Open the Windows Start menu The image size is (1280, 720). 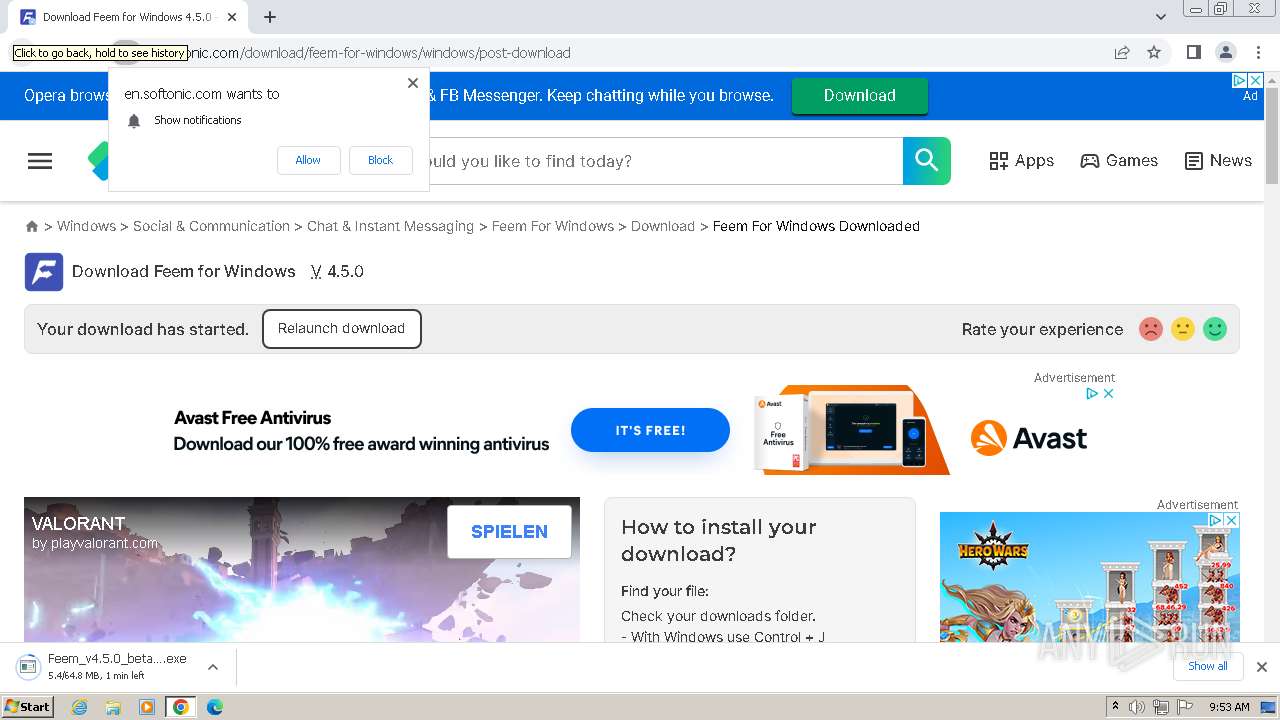click(x=27, y=706)
